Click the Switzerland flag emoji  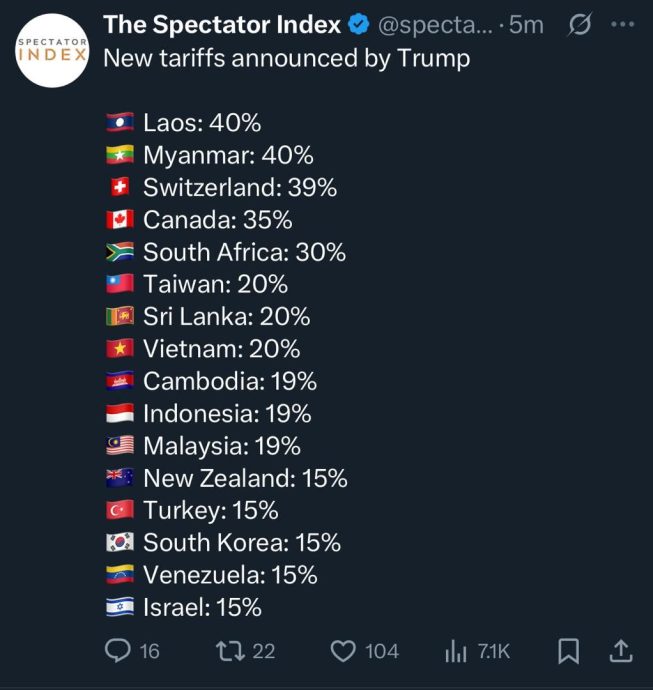coord(120,187)
